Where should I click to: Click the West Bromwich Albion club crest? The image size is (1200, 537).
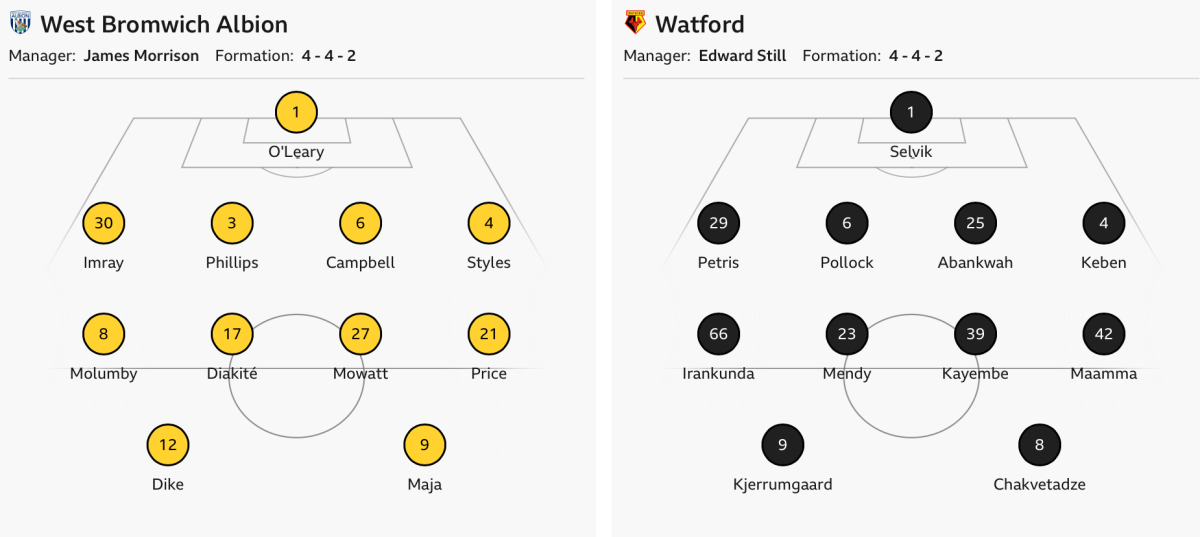[x=21, y=23]
